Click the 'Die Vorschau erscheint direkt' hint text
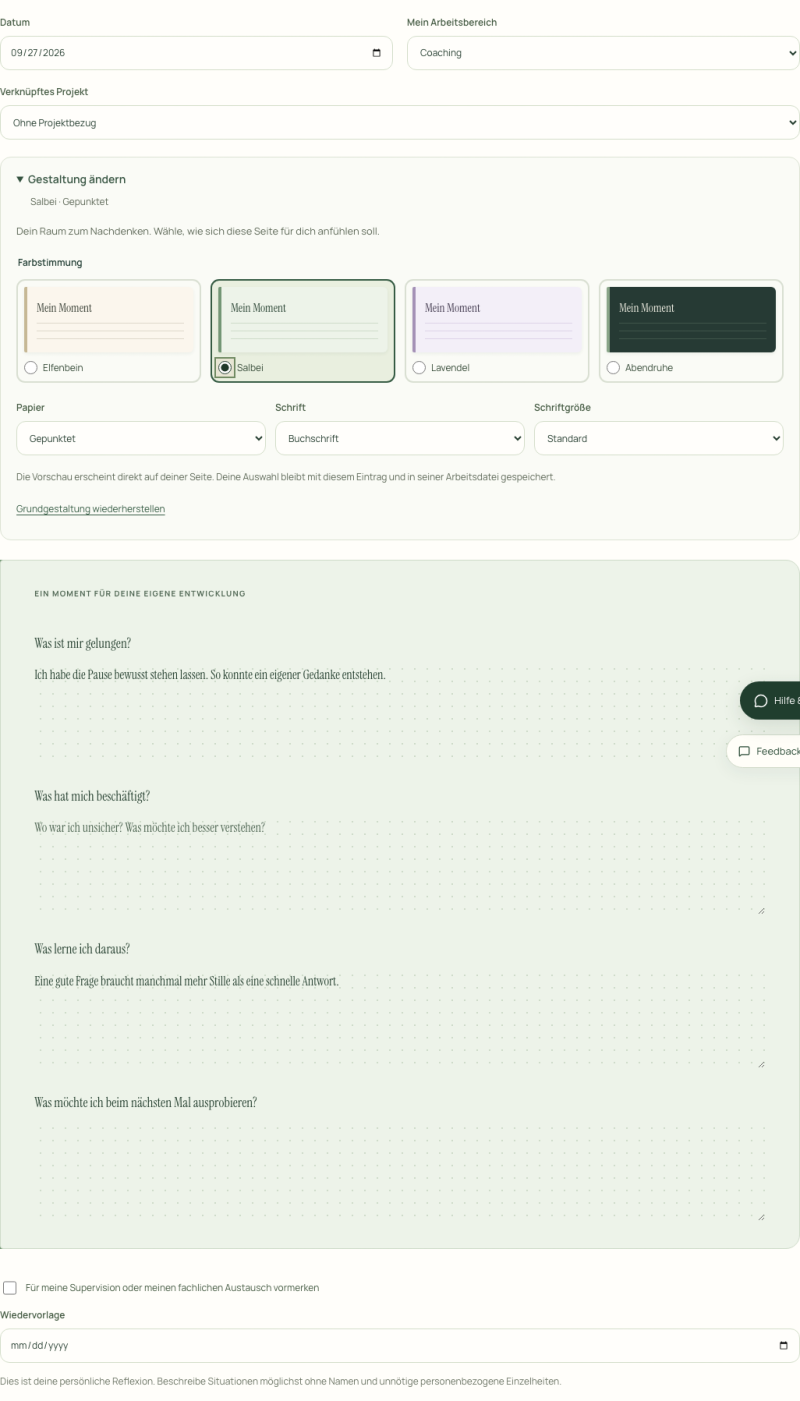Screen dimensions: 800x1401 (x=286, y=477)
